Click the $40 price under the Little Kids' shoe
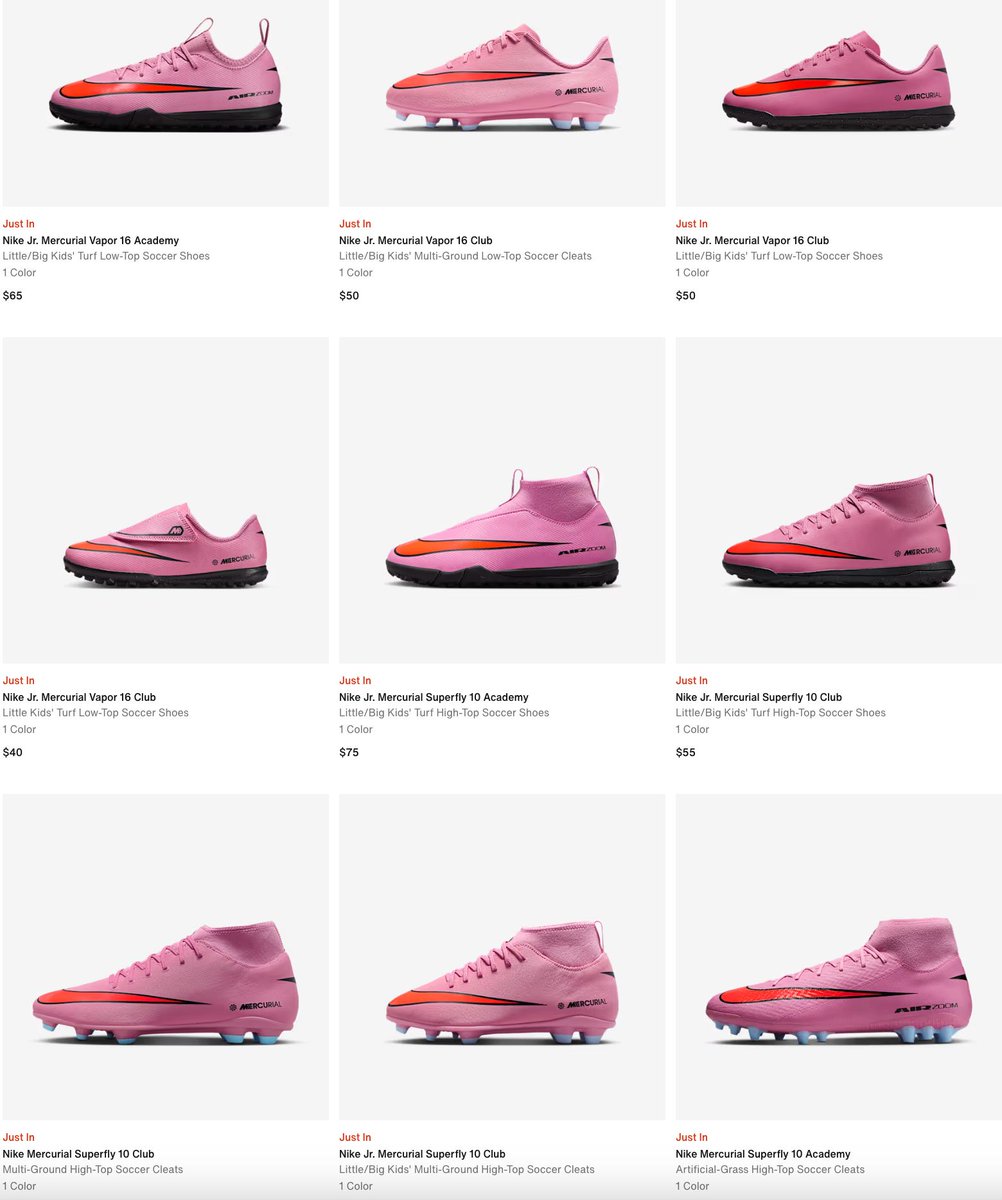This screenshot has height=1200, width=1002. click(13, 753)
